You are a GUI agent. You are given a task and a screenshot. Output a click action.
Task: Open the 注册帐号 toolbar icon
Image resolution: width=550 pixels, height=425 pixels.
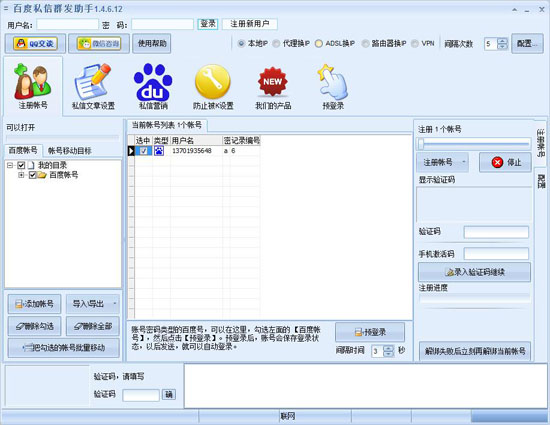click(x=33, y=86)
